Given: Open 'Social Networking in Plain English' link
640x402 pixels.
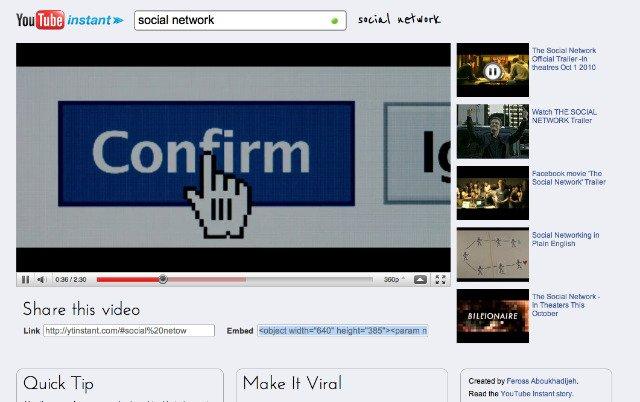Looking at the screenshot, I should point(565,239).
